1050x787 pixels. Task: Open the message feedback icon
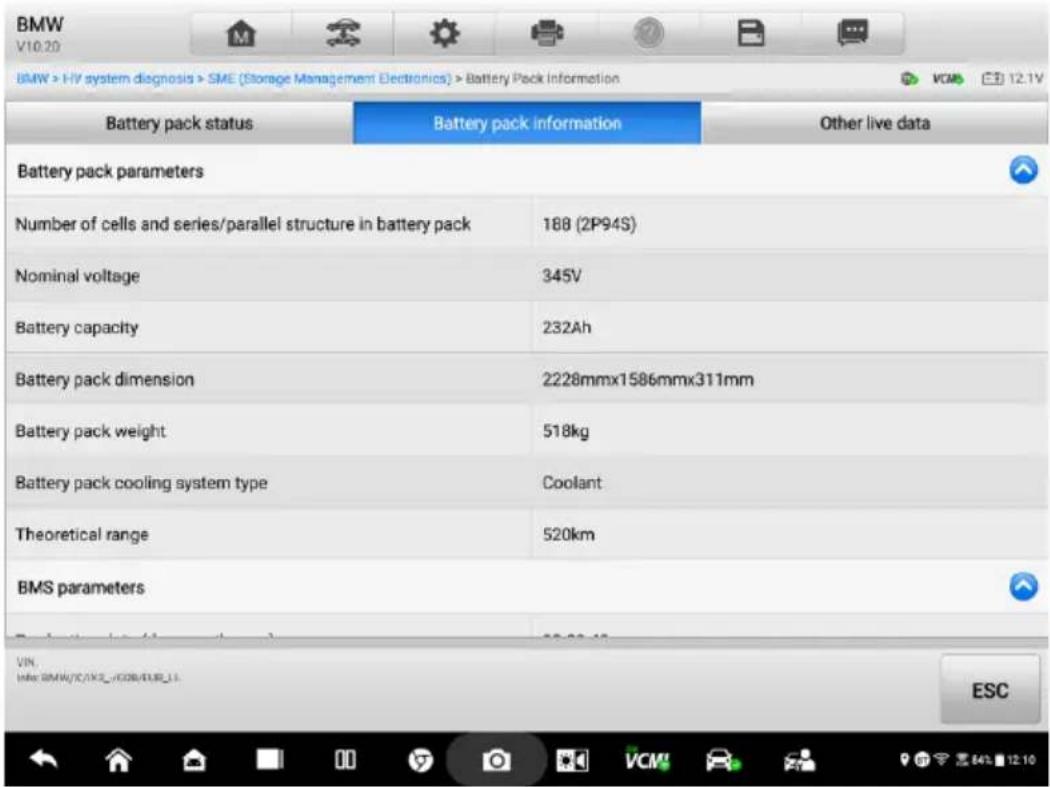(x=852, y=33)
